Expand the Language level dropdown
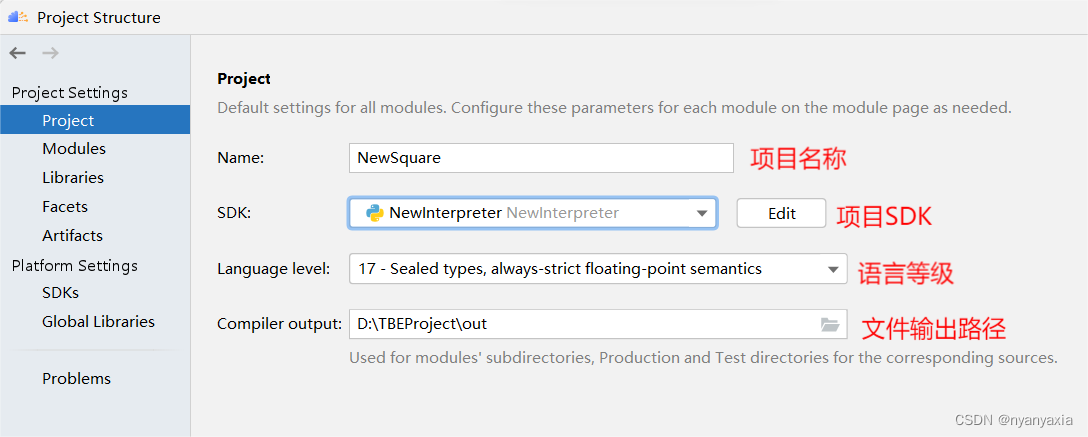This screenshot has width=1088, height=437. 833,269
